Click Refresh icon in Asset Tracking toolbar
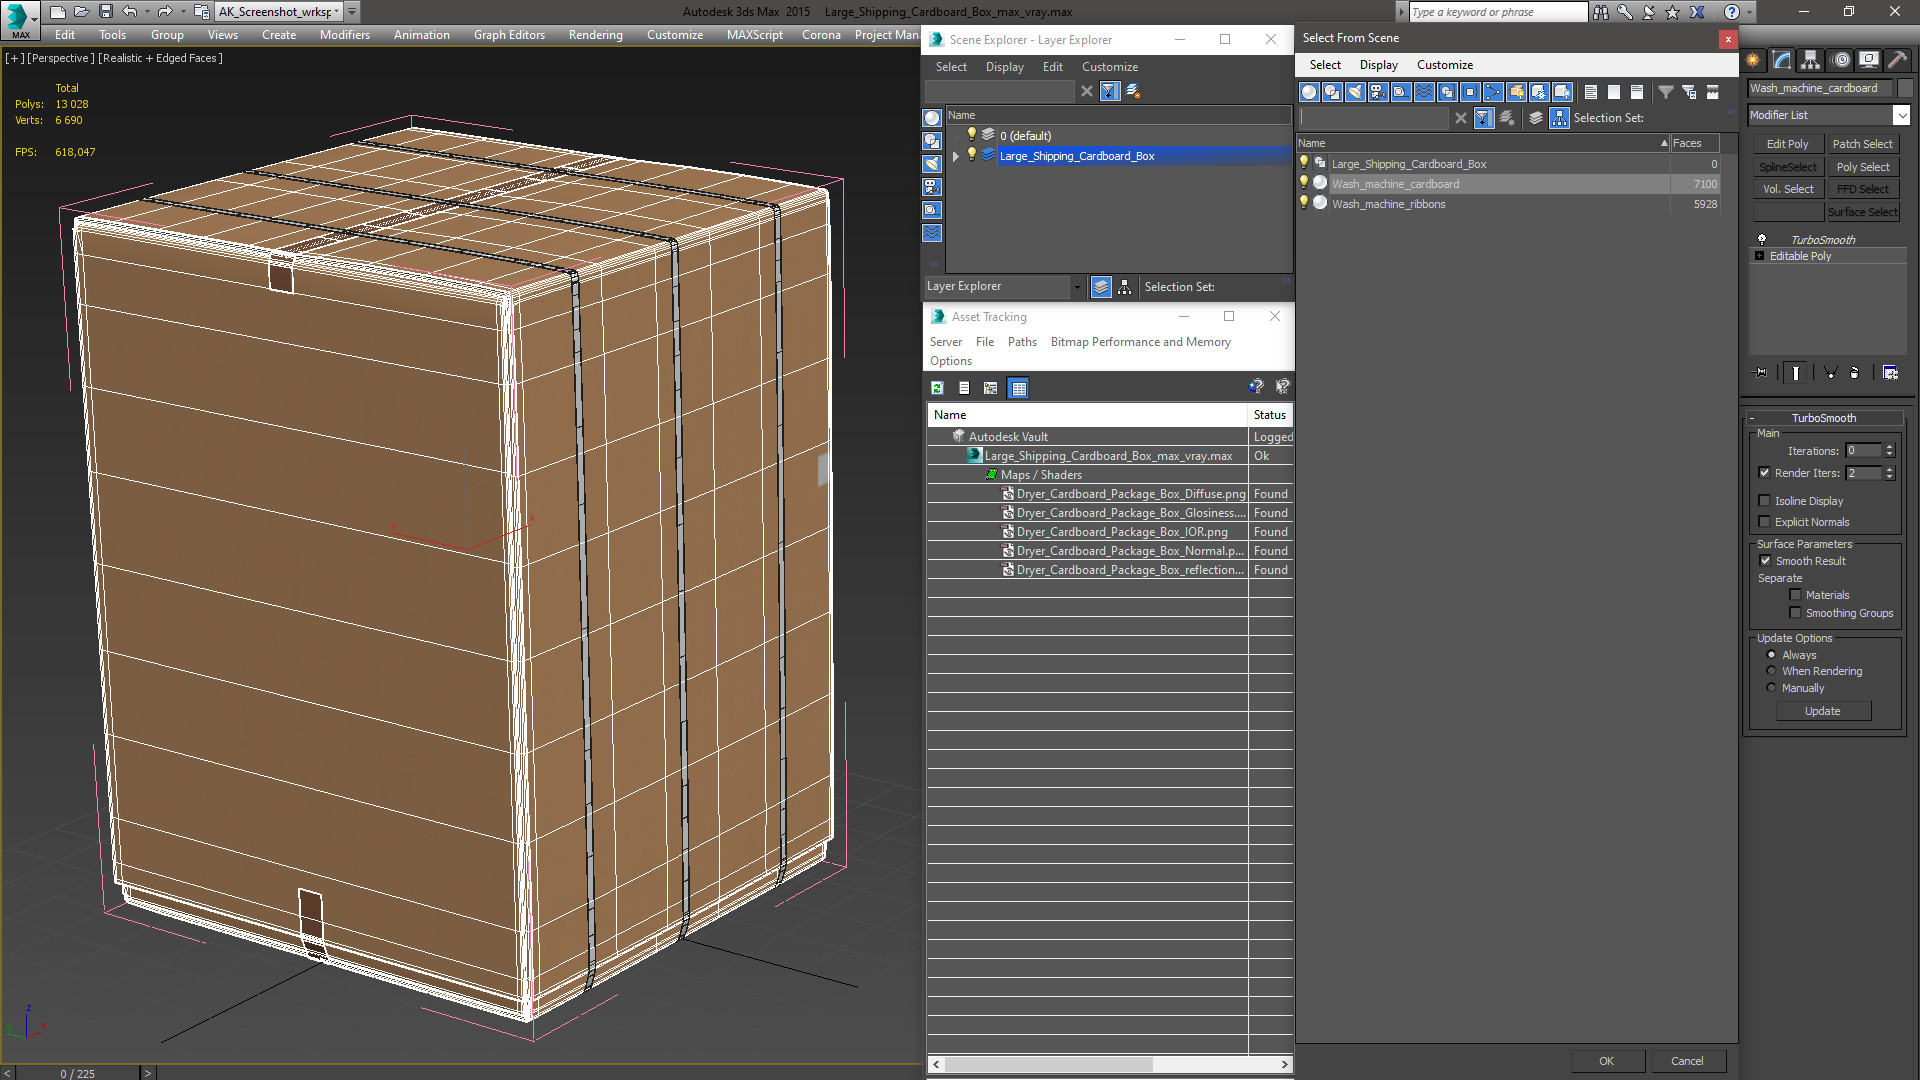The width and height of the screenshot is (1920, 1080). [x=937, y=388]
